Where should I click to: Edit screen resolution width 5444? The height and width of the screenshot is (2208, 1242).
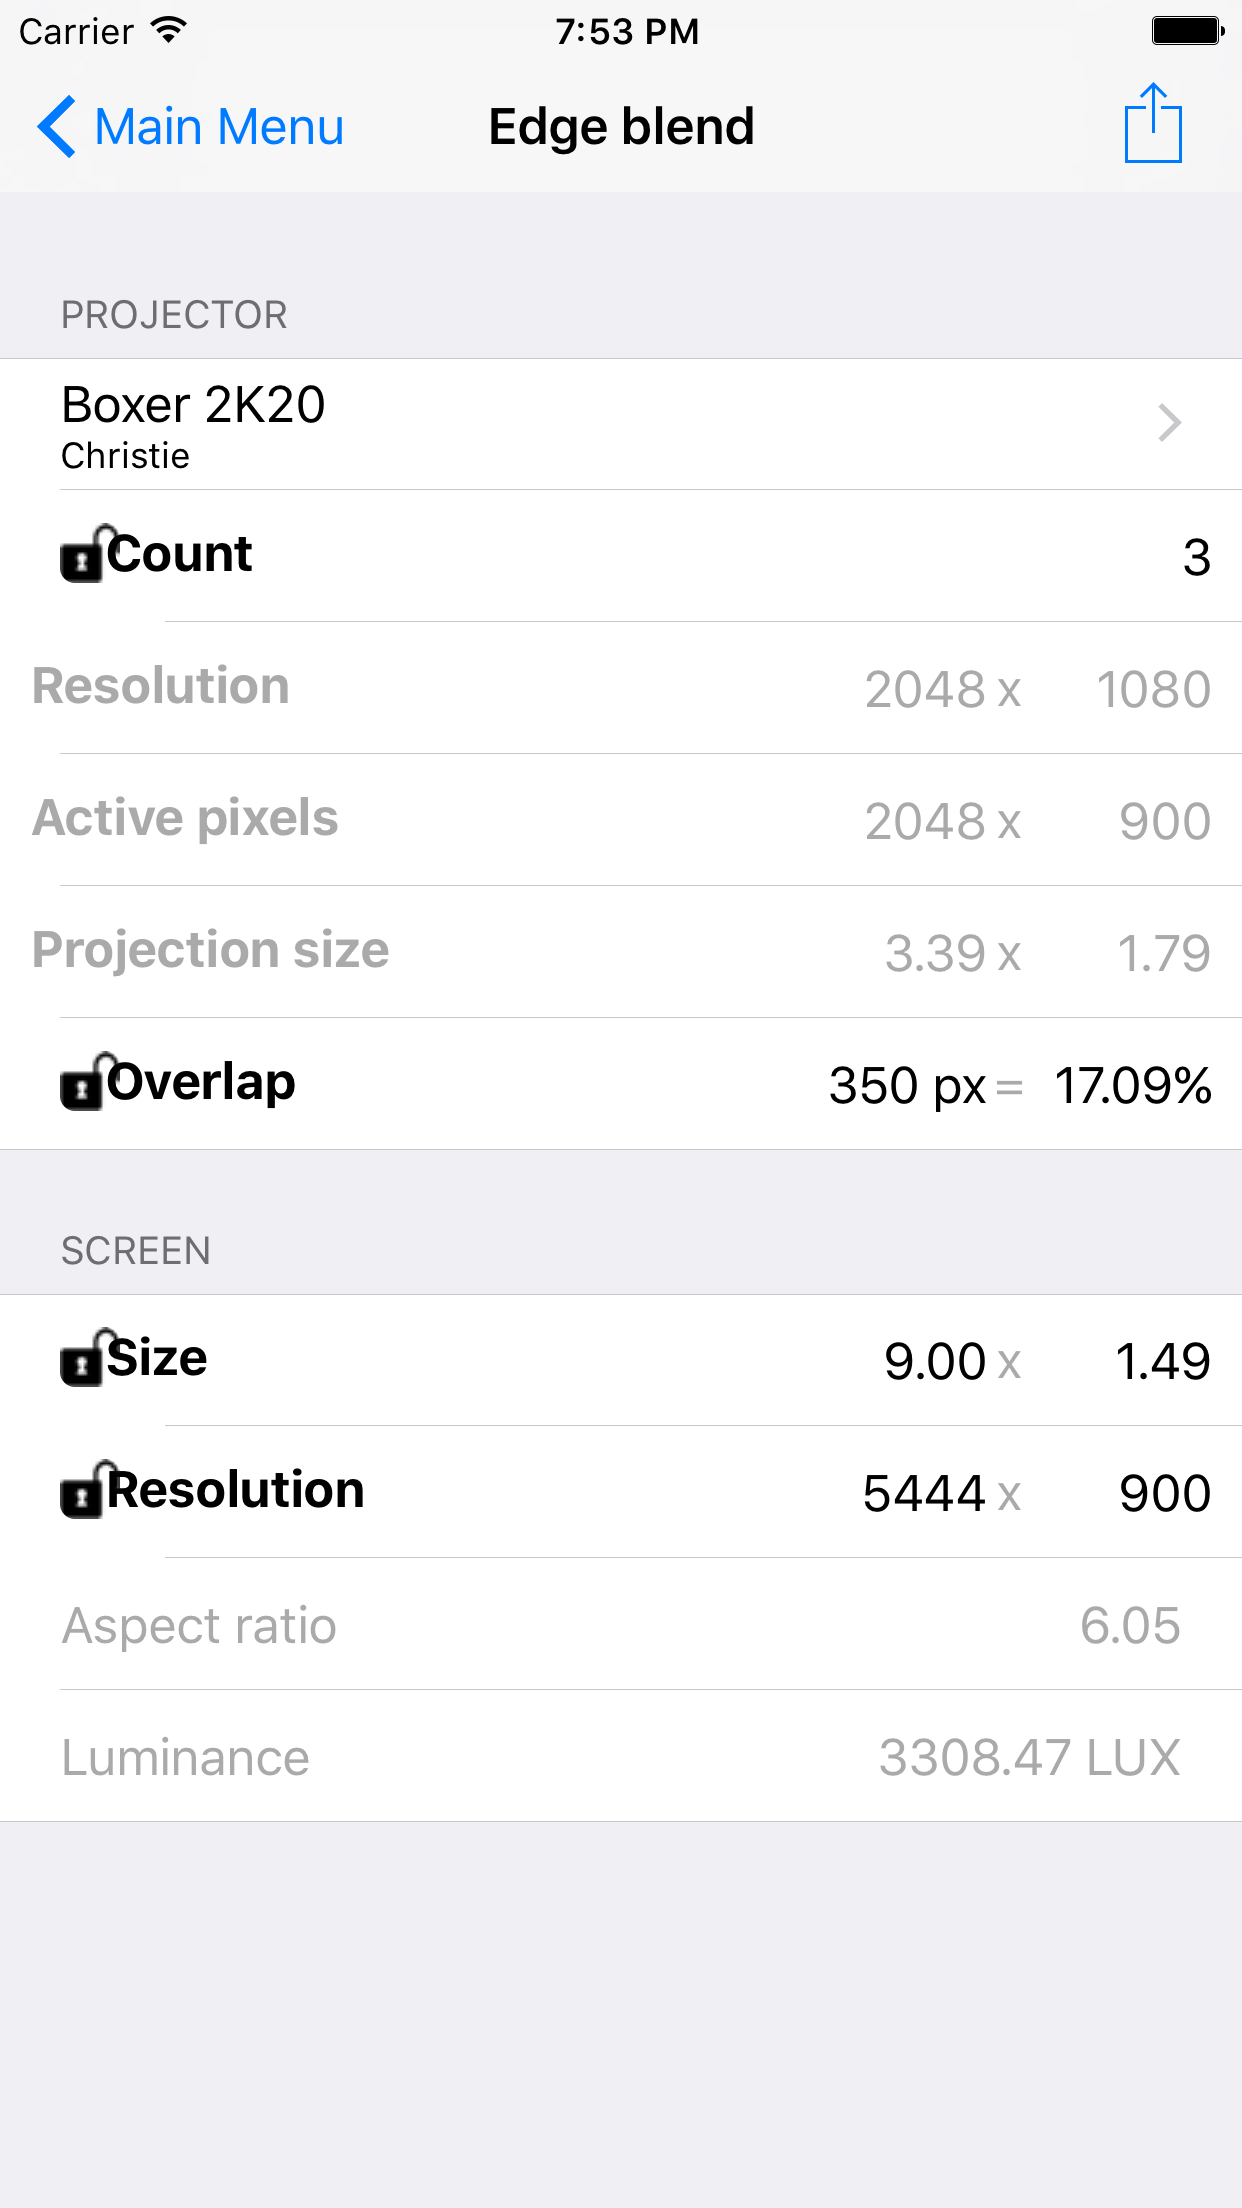tap(924, 1494)
